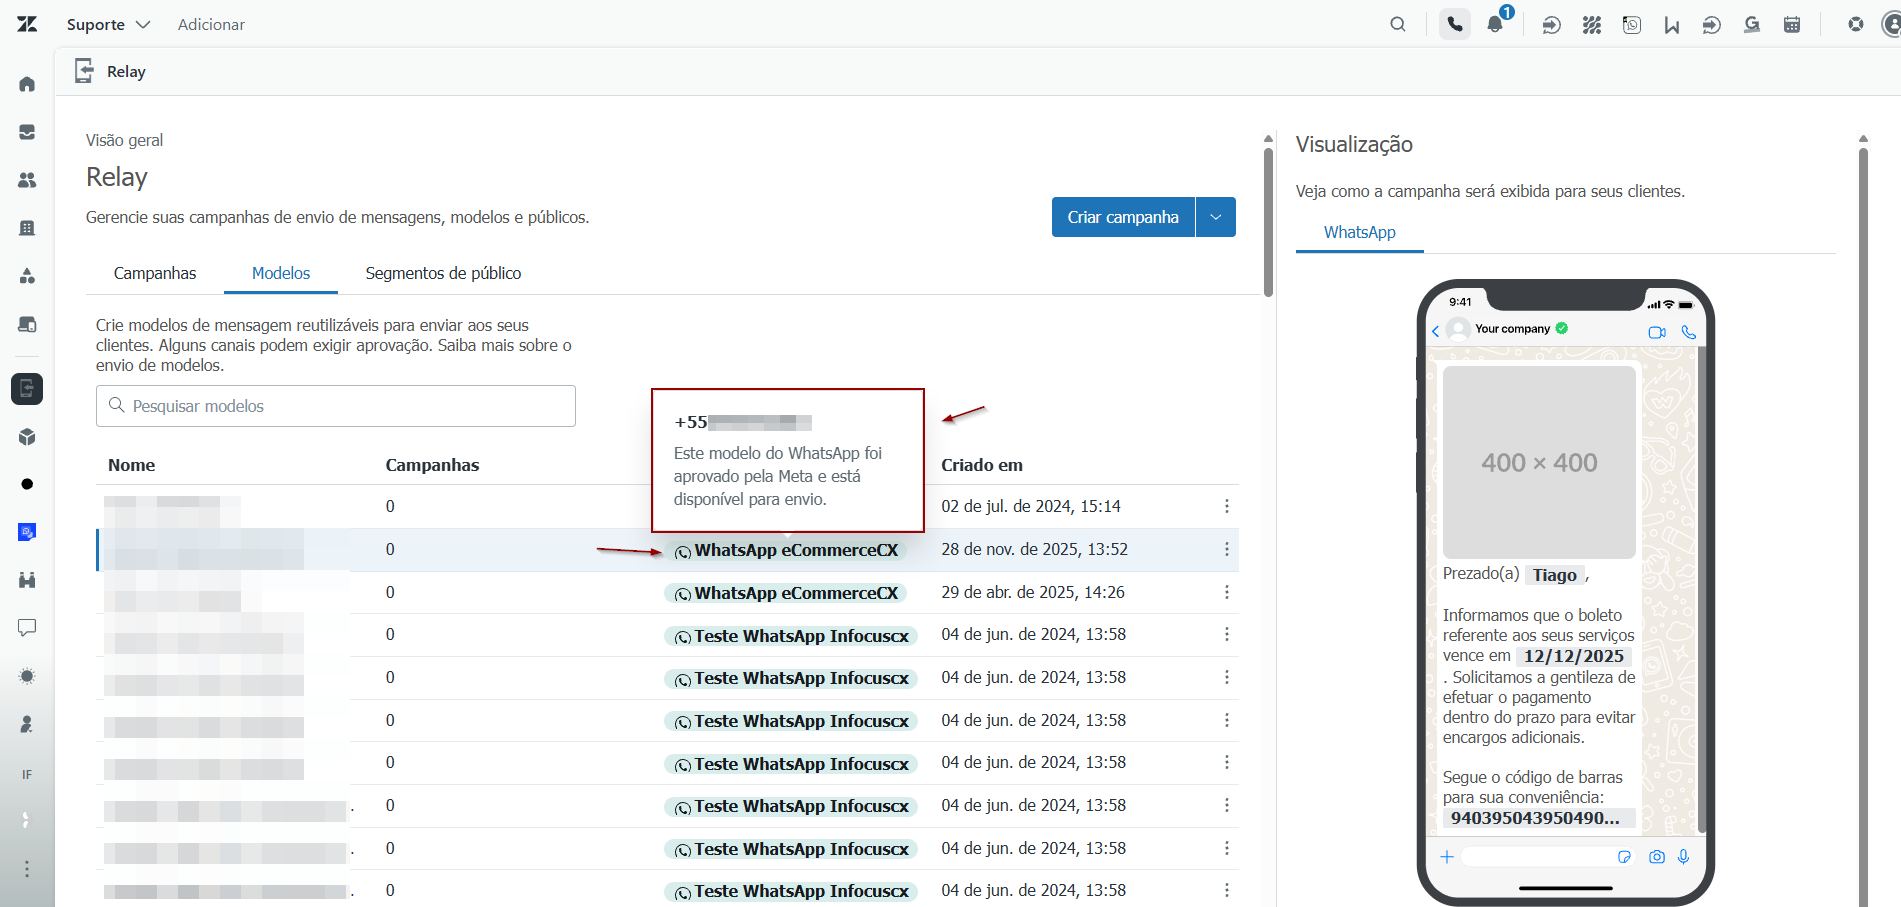Open the binoculars icon in sidebar
This screenshot has width=1901, height=907.
(27, 580)
